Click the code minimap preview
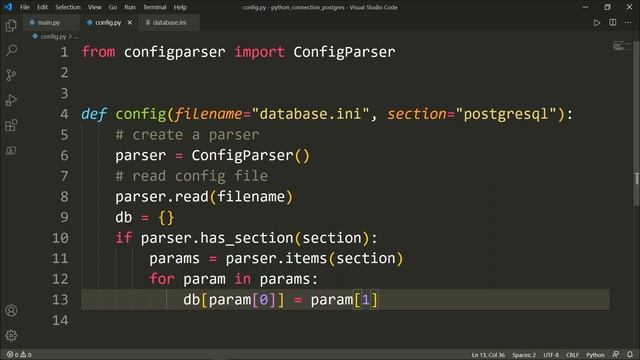 coord(622,46)
